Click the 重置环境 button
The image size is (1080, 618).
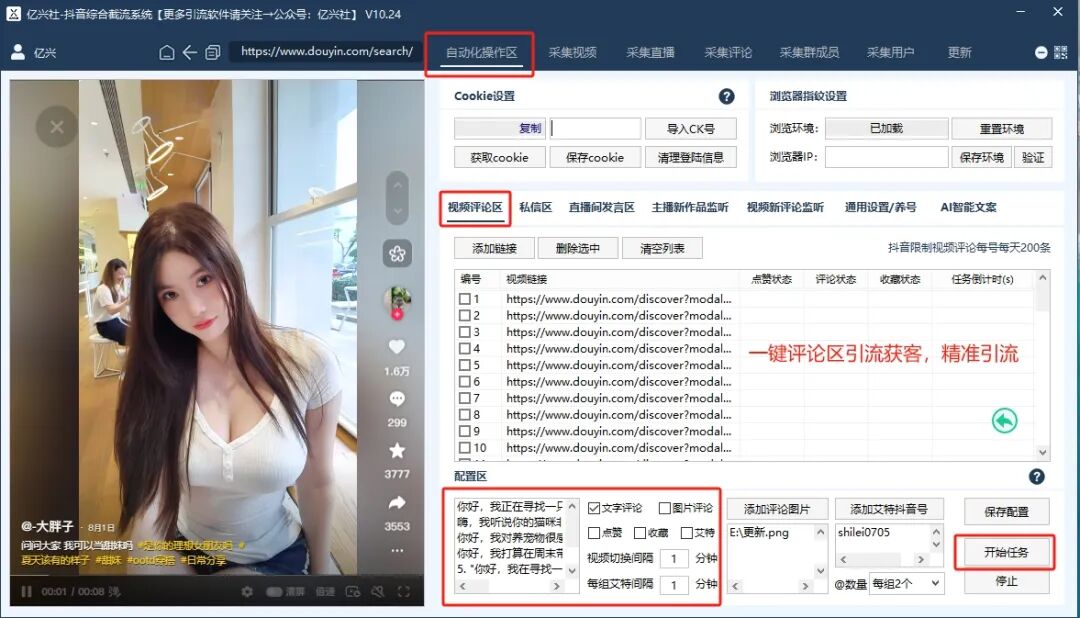1001,129
